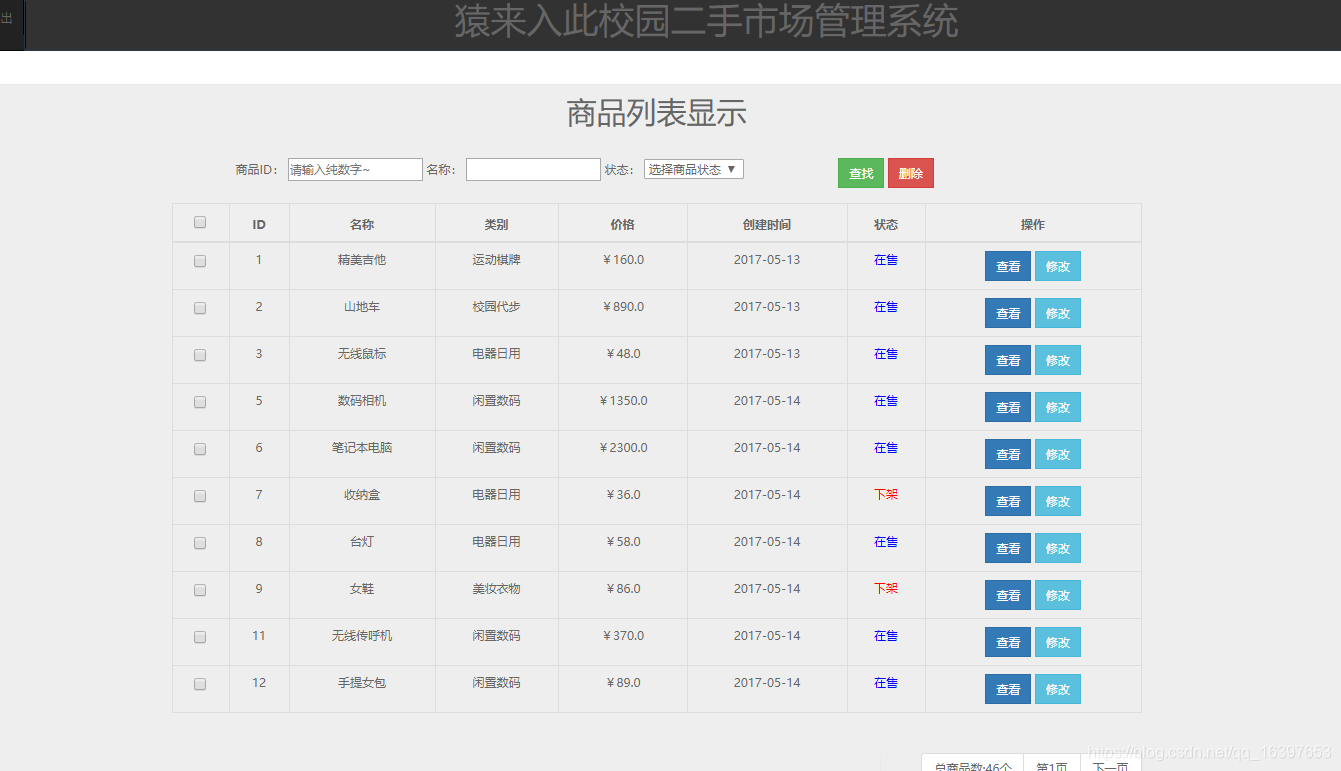Click 修改 in the 女鞋 row

(x=1058, y=595)
